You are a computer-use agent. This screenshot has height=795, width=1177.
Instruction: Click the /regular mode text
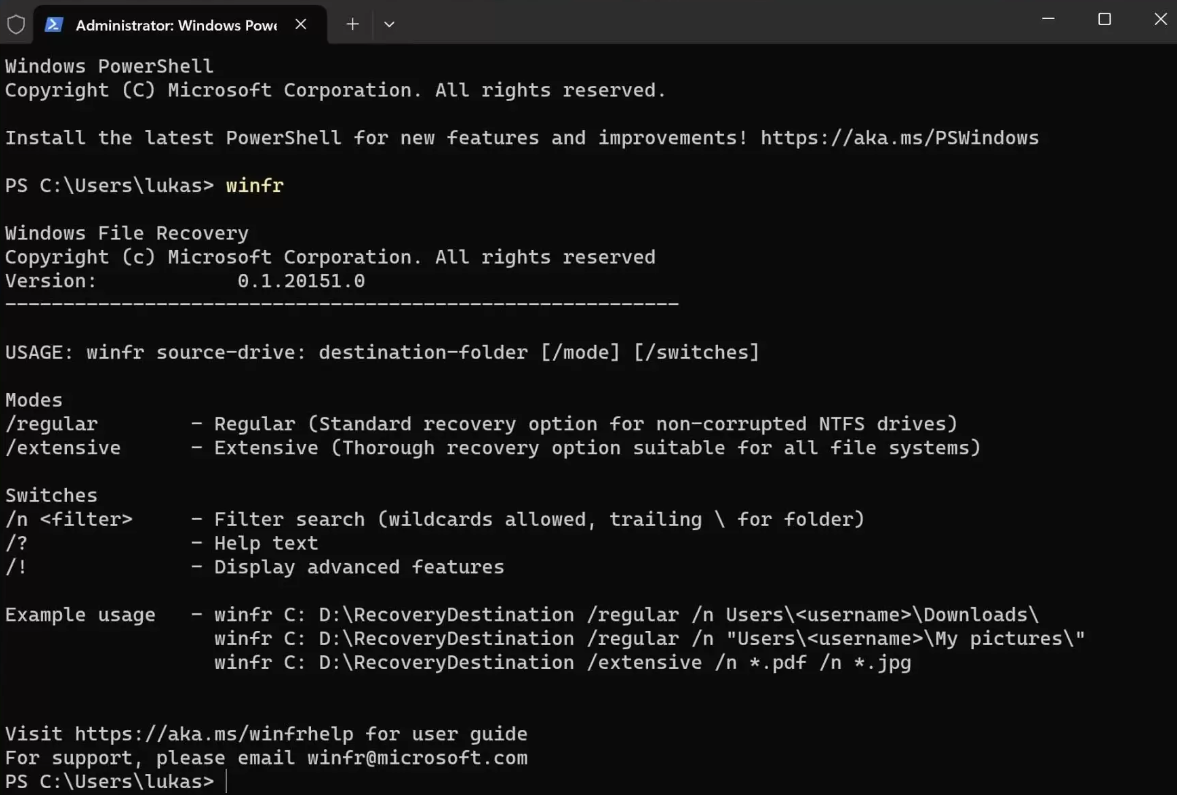[52, 424]
